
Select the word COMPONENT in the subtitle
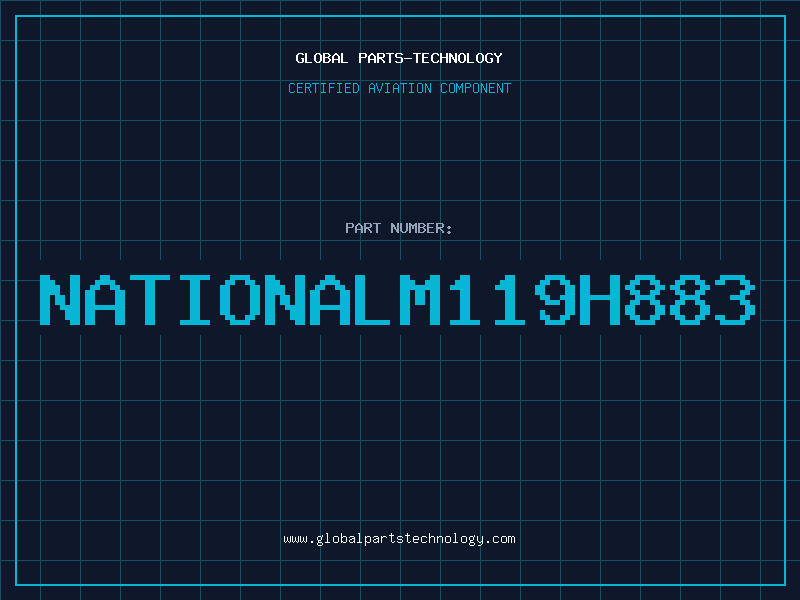pyautogui.click(x=473, y=88)
